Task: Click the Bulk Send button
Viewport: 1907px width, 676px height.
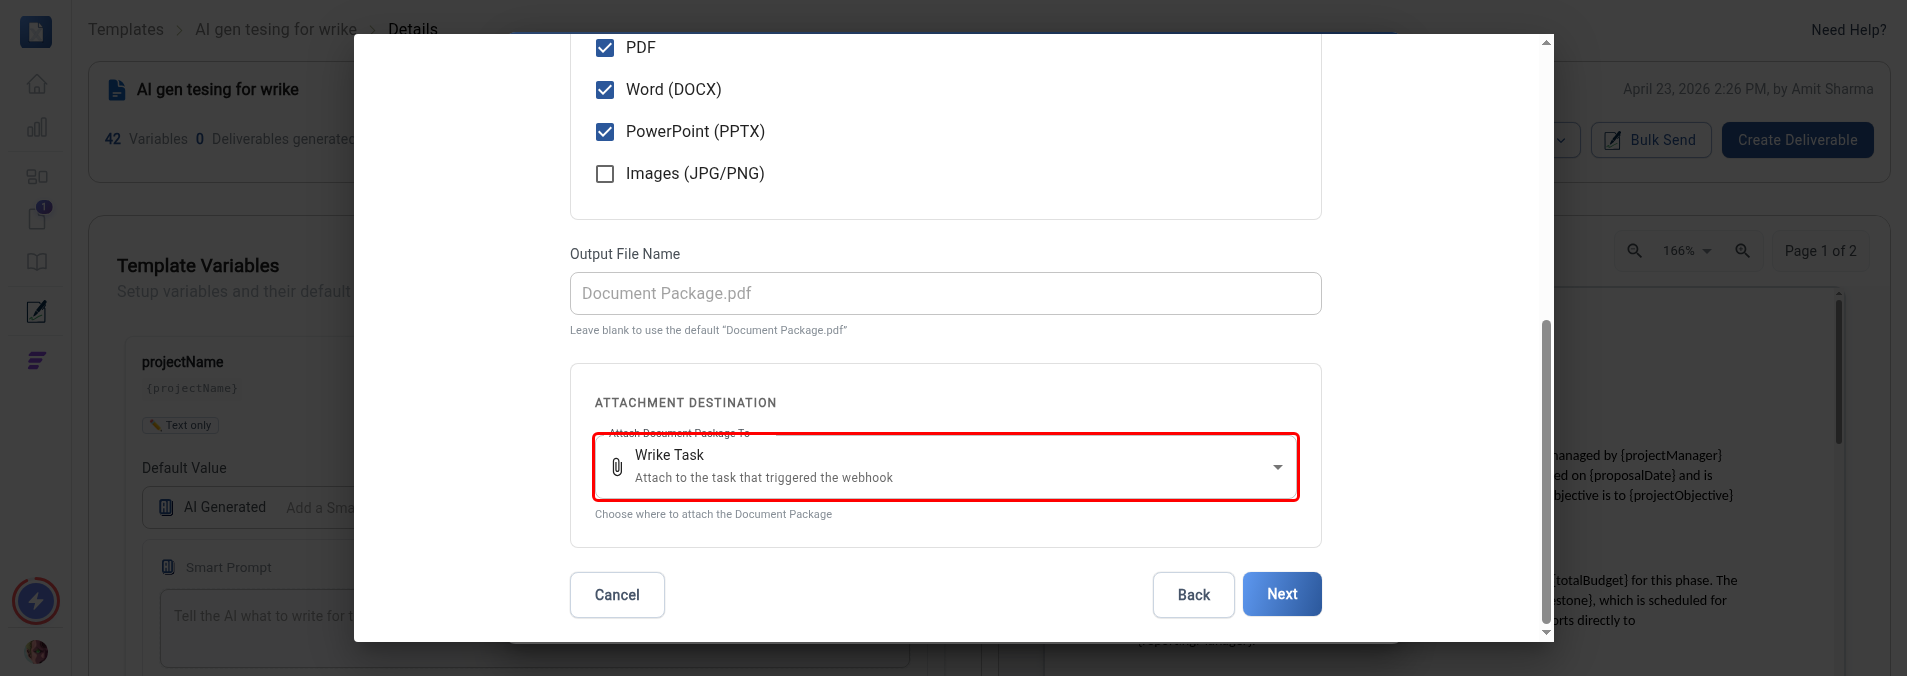Action: pos(1651,140)
